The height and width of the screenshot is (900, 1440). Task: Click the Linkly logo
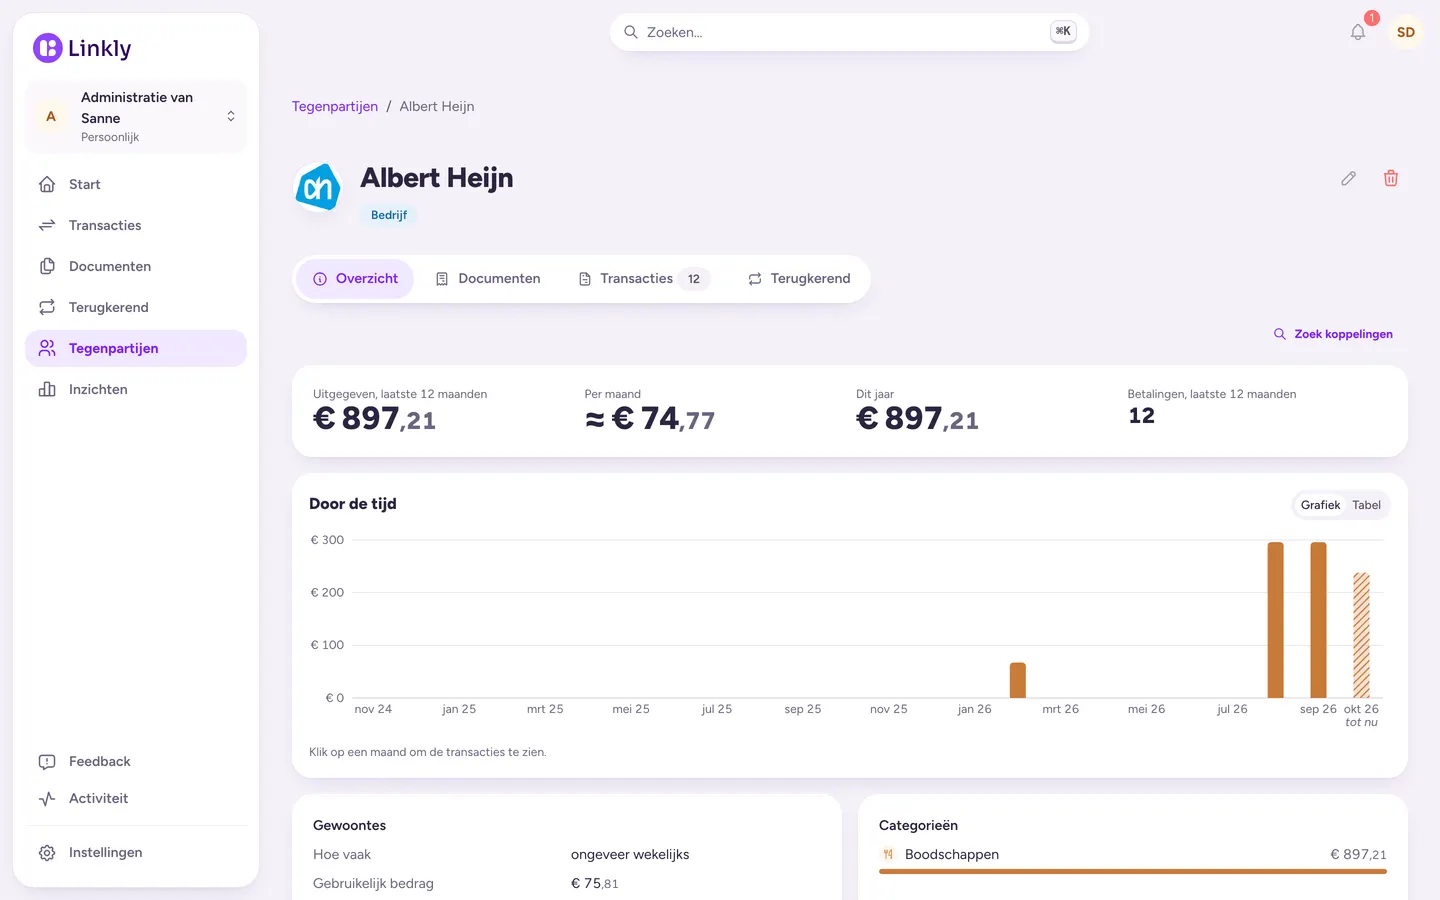point(82,48)
